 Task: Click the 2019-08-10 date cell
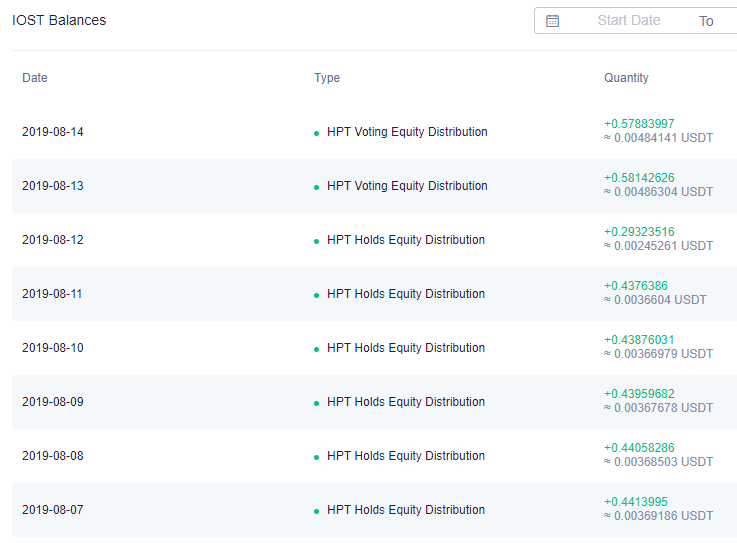point(53,348)
